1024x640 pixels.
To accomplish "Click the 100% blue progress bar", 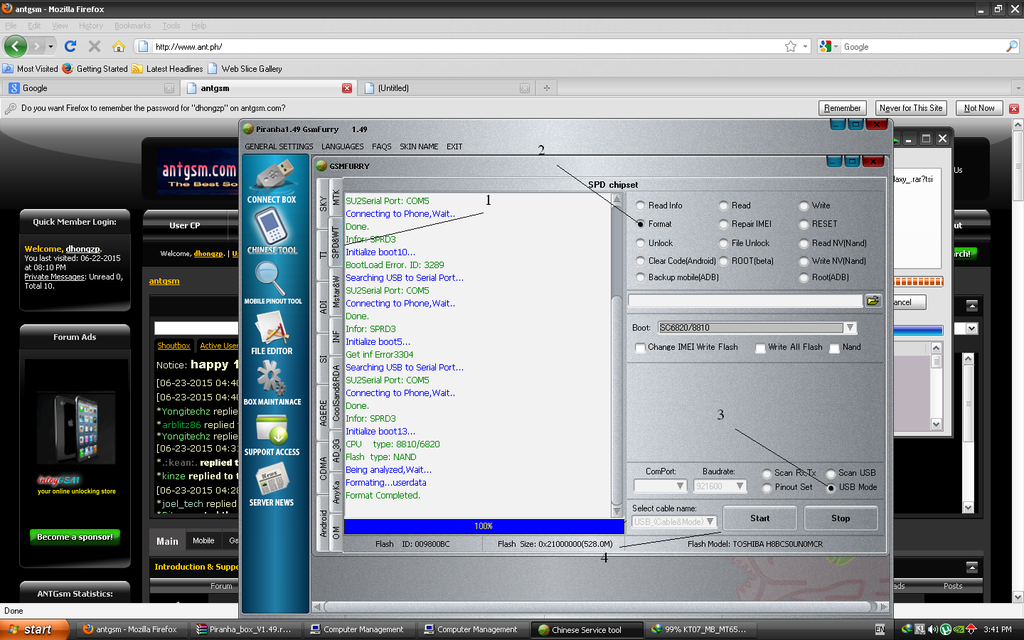I will click(483, 525).
